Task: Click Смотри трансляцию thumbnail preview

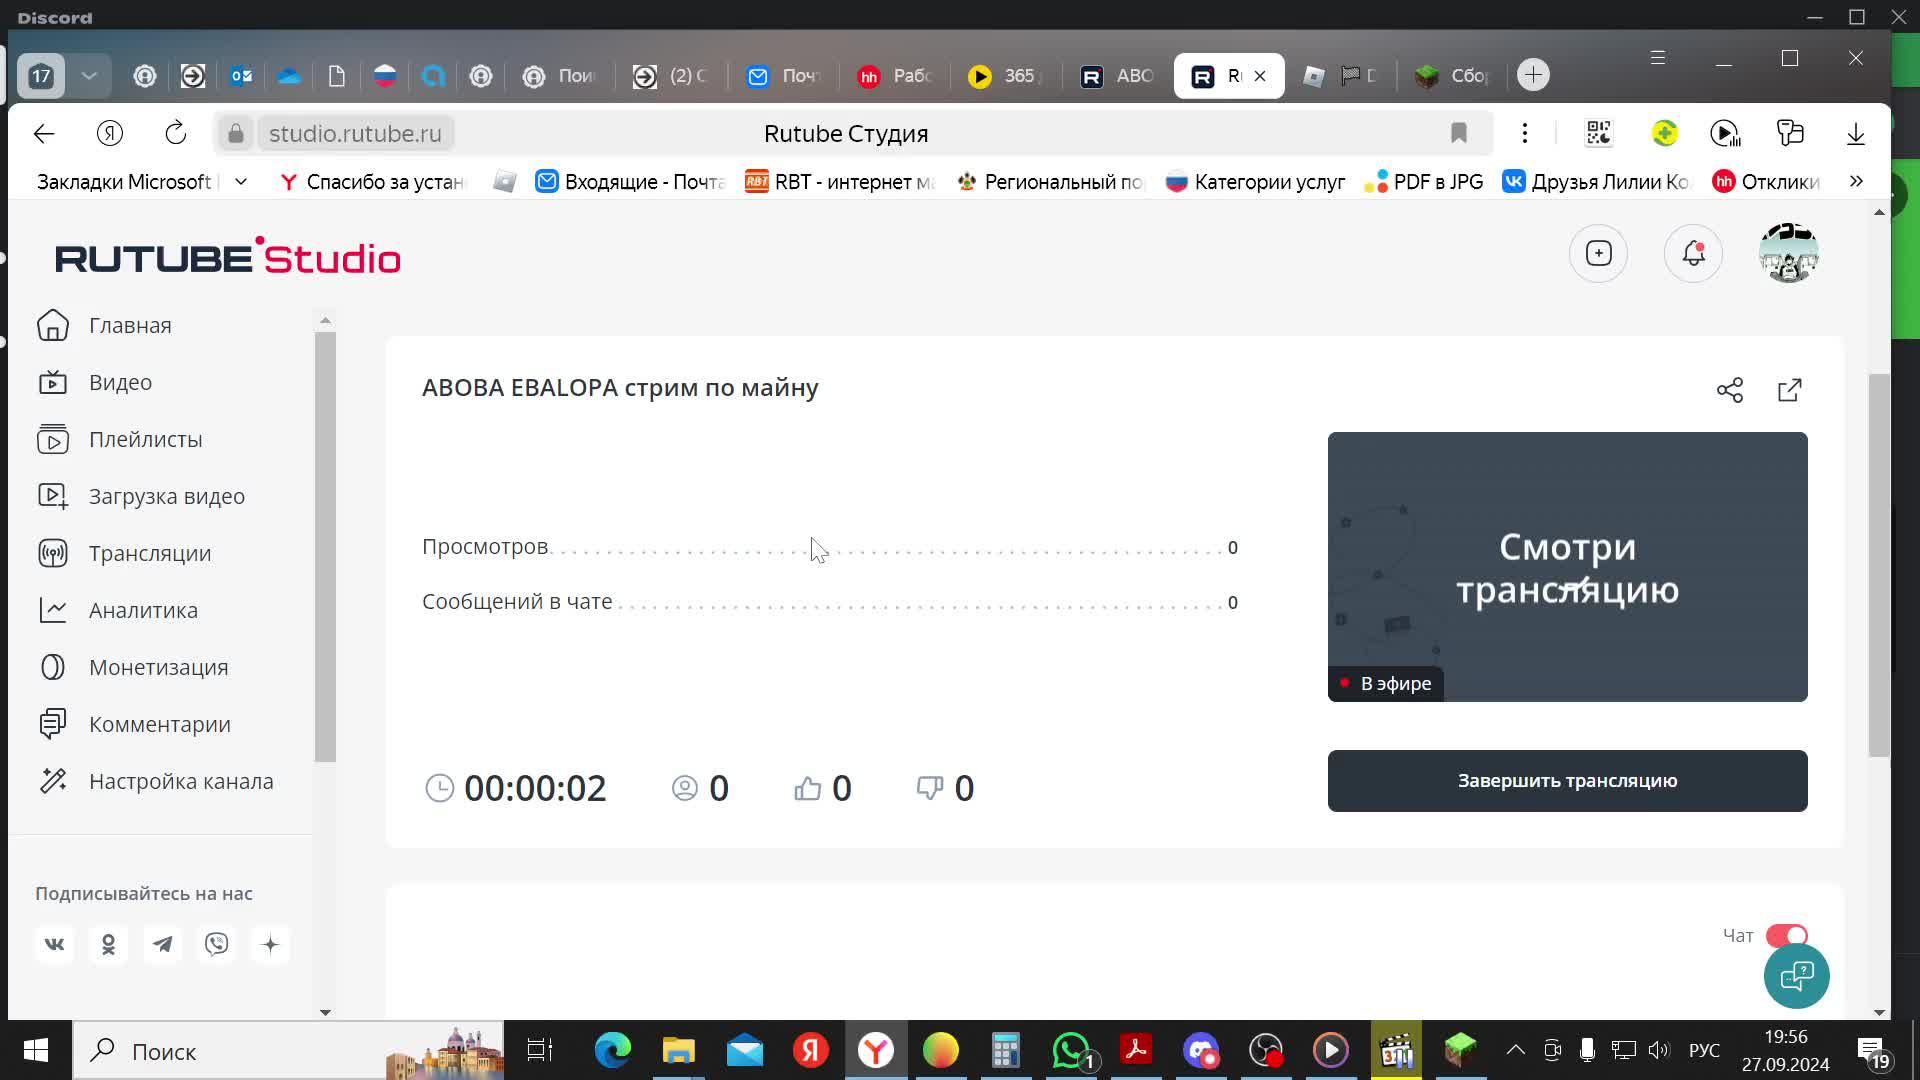Action: click(x=1567, y=566)
